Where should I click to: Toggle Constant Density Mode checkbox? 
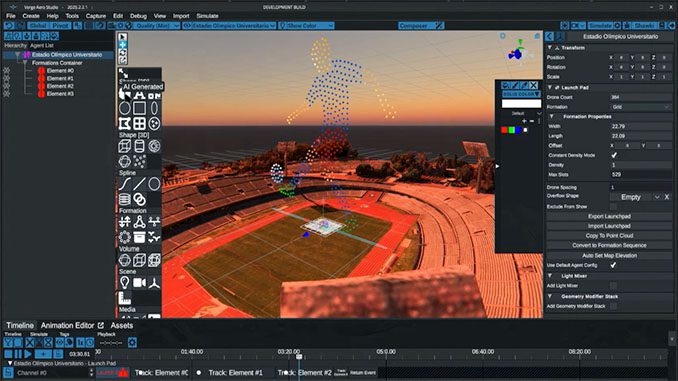614,155
